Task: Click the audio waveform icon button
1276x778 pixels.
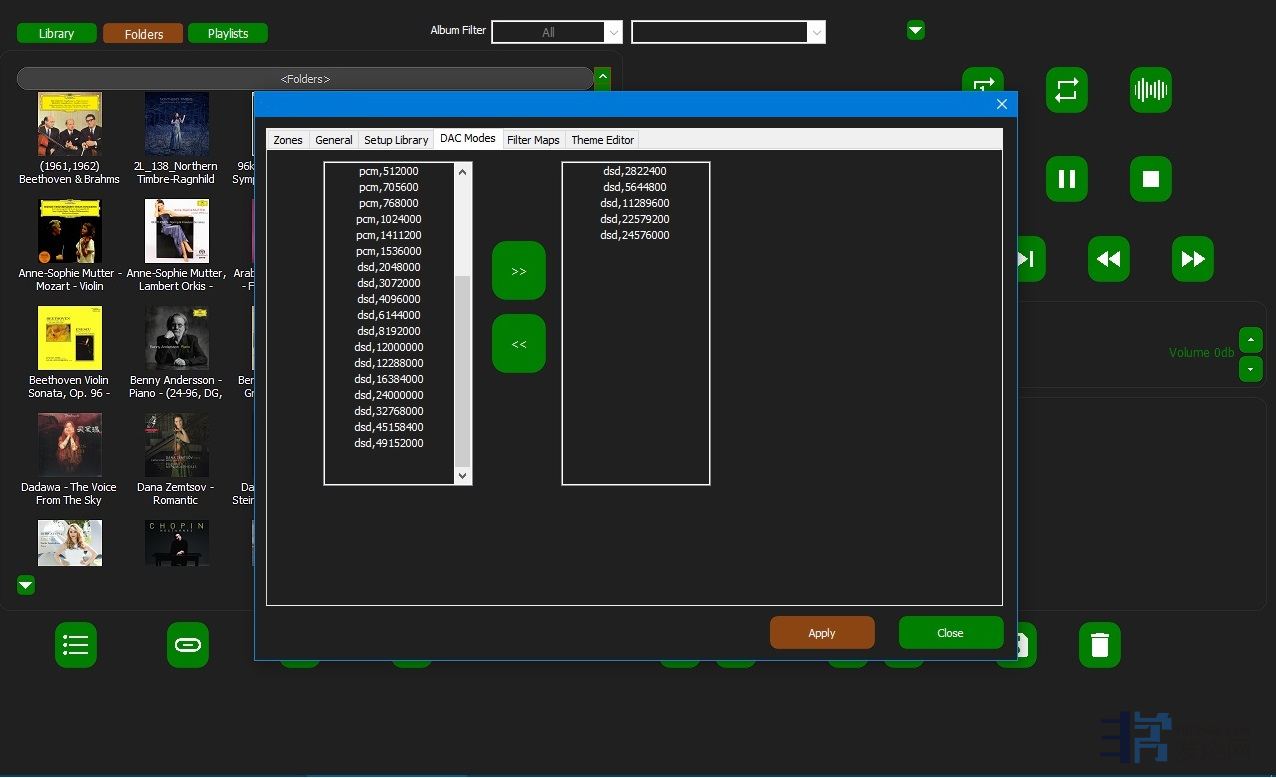Action: click(x=1150, y=90)
